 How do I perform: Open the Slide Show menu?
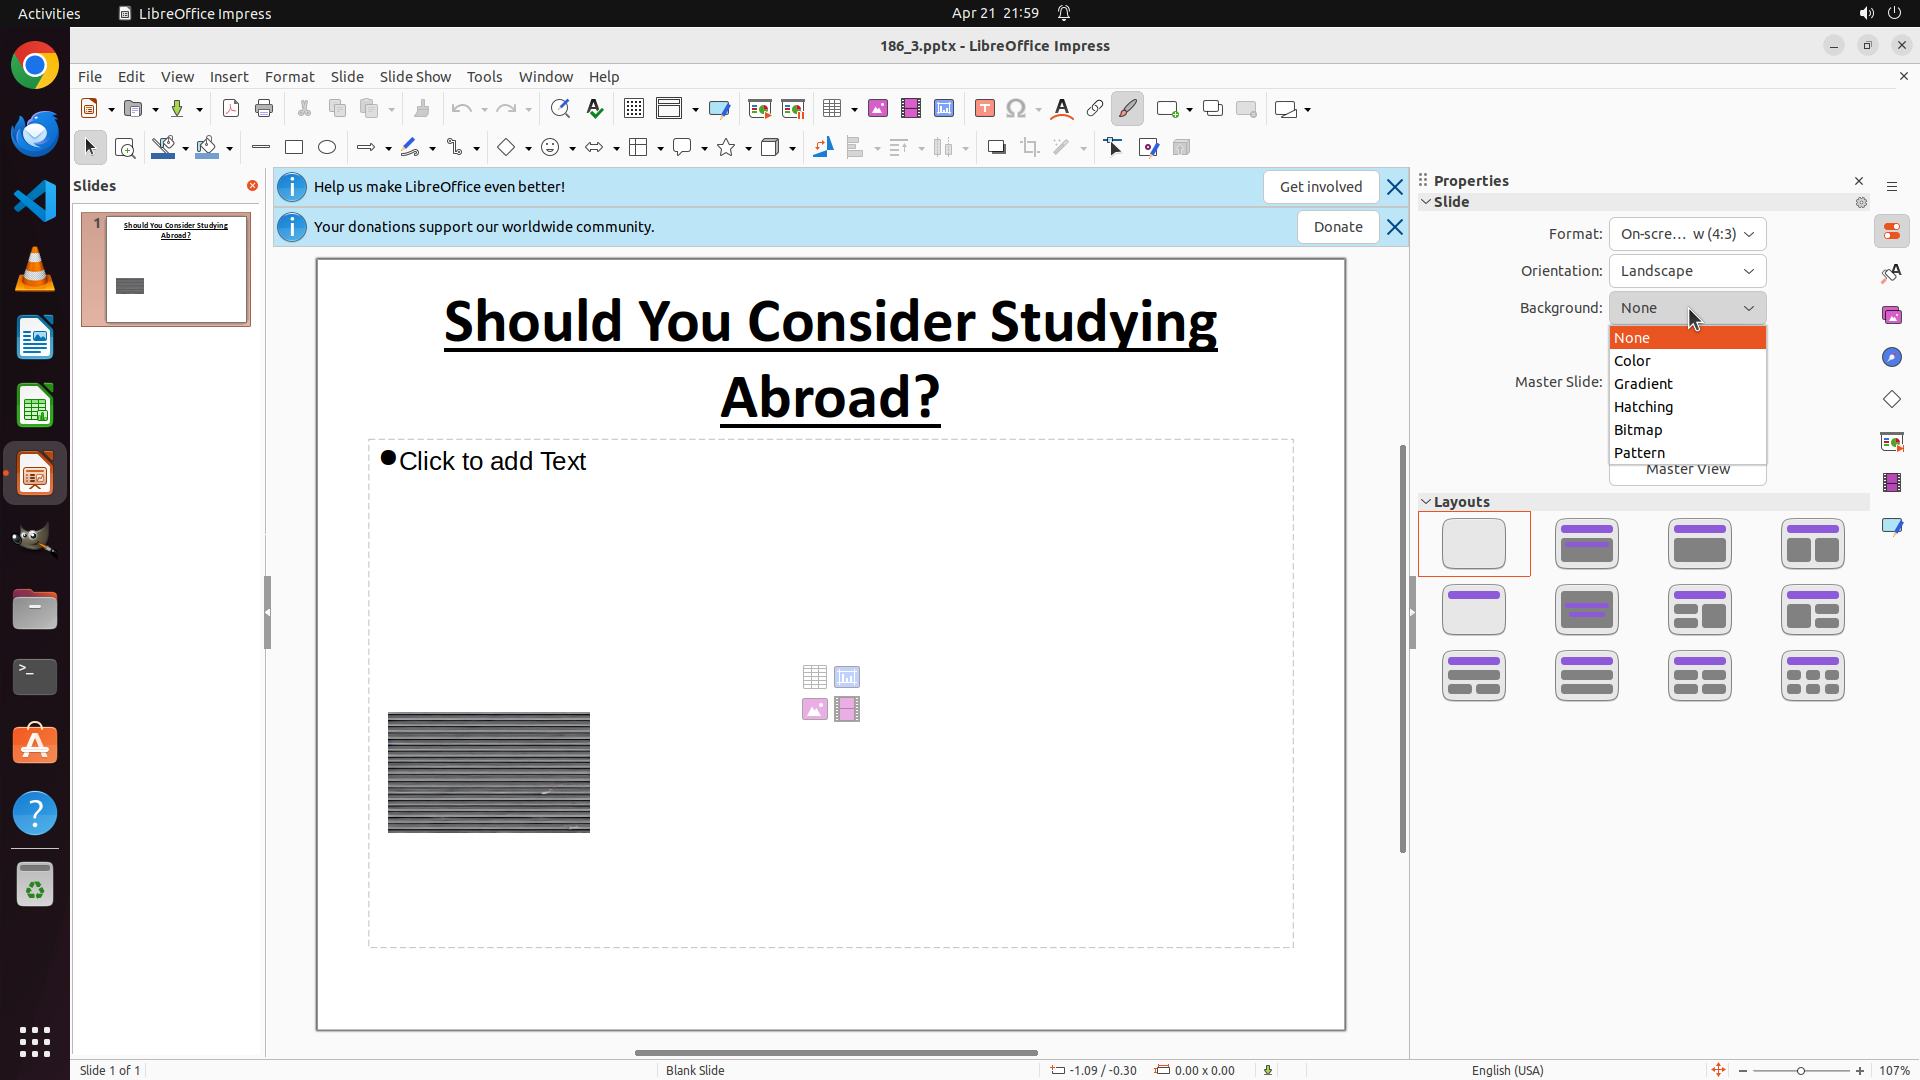point(415,77)
